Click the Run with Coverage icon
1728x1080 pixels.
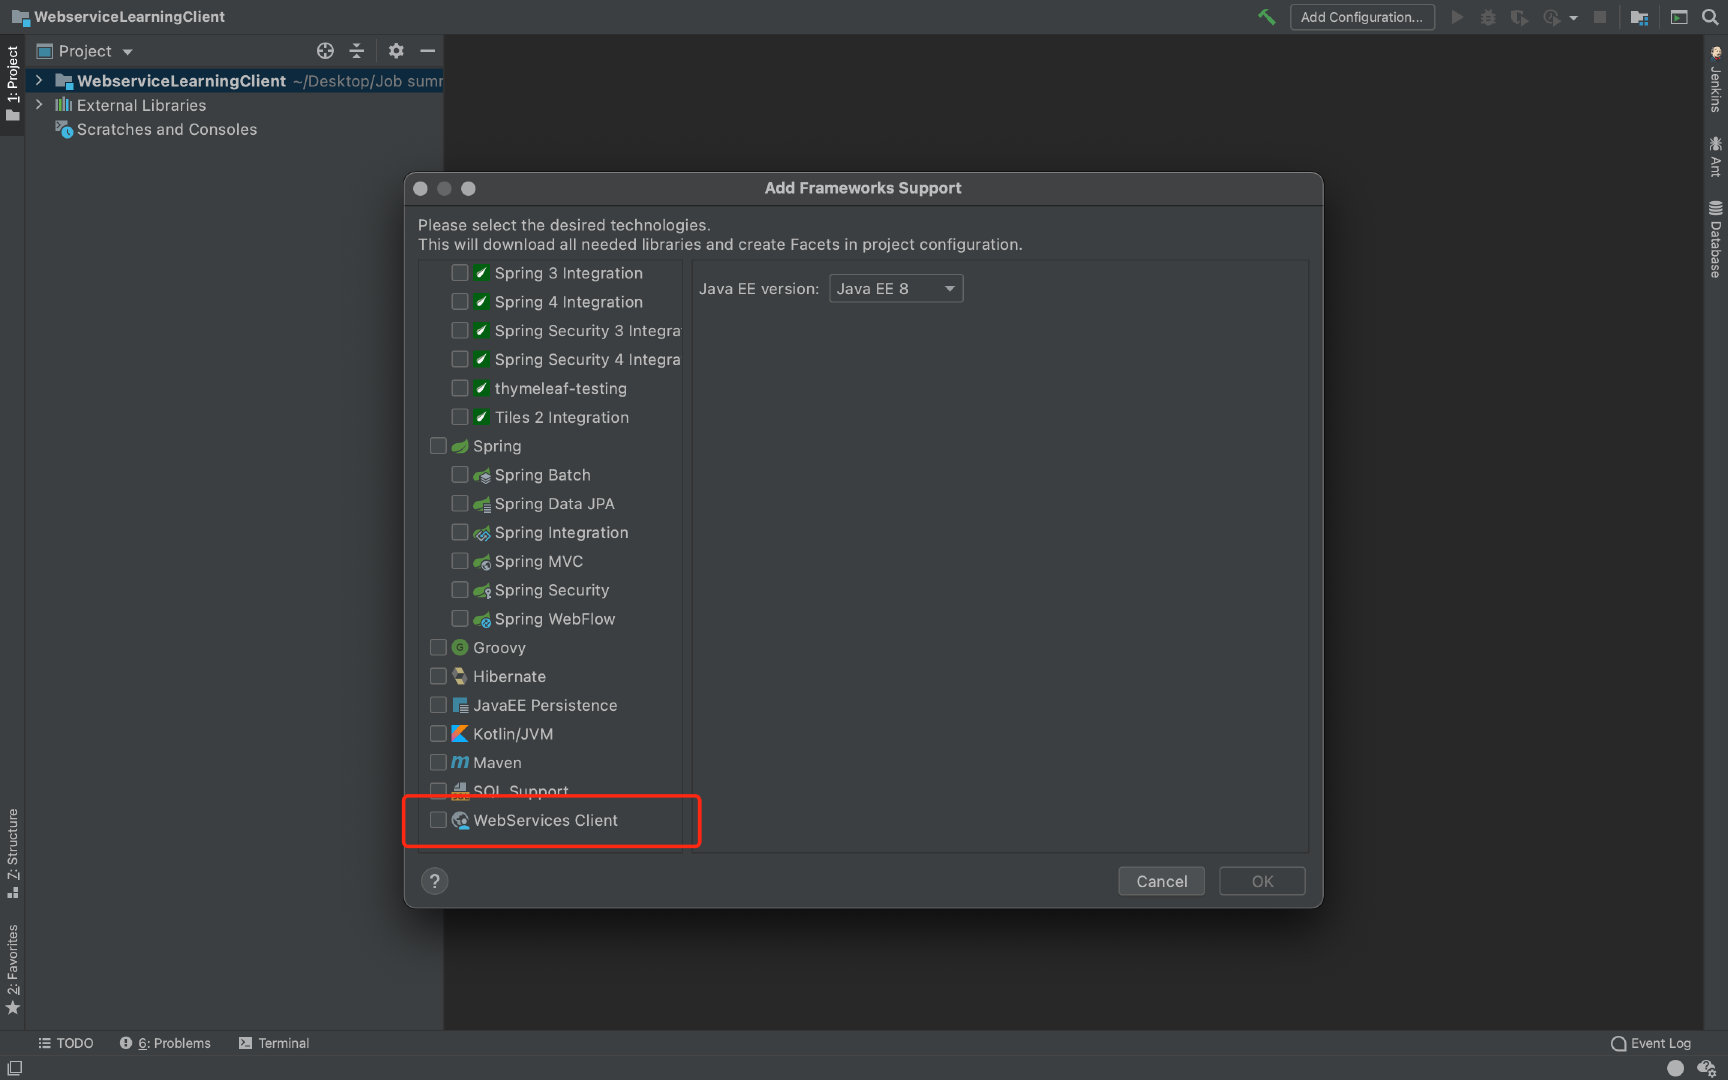coord(1519,17)
